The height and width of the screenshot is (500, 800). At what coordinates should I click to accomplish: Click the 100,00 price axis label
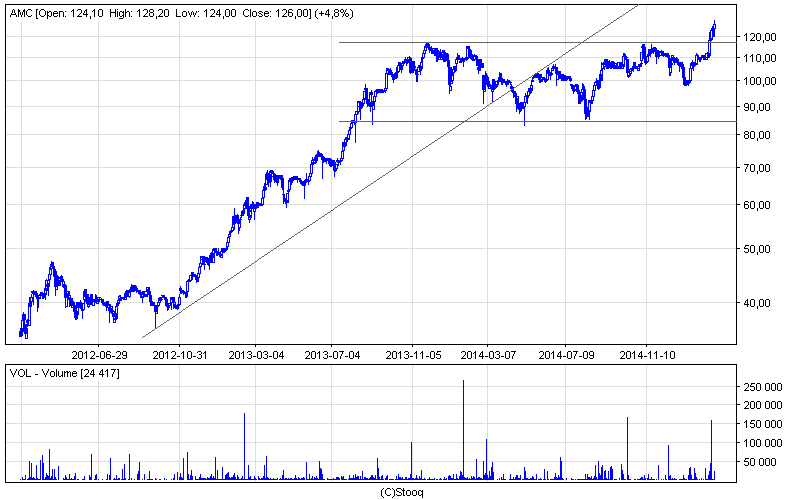point(760,81)
